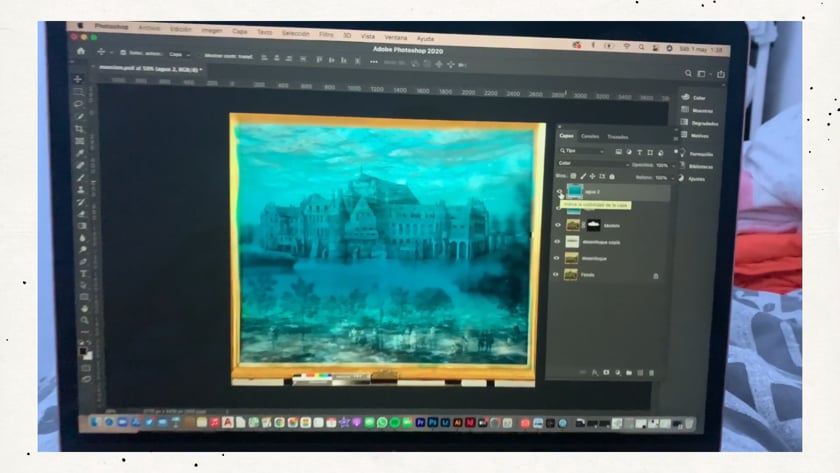Select the Gradient tool

pyautogui.click(x=82, y=226)
